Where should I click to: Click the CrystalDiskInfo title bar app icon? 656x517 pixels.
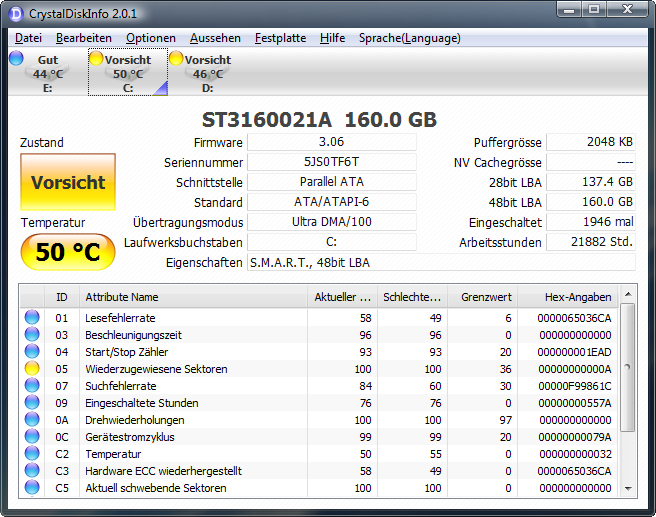pos(16,14)
